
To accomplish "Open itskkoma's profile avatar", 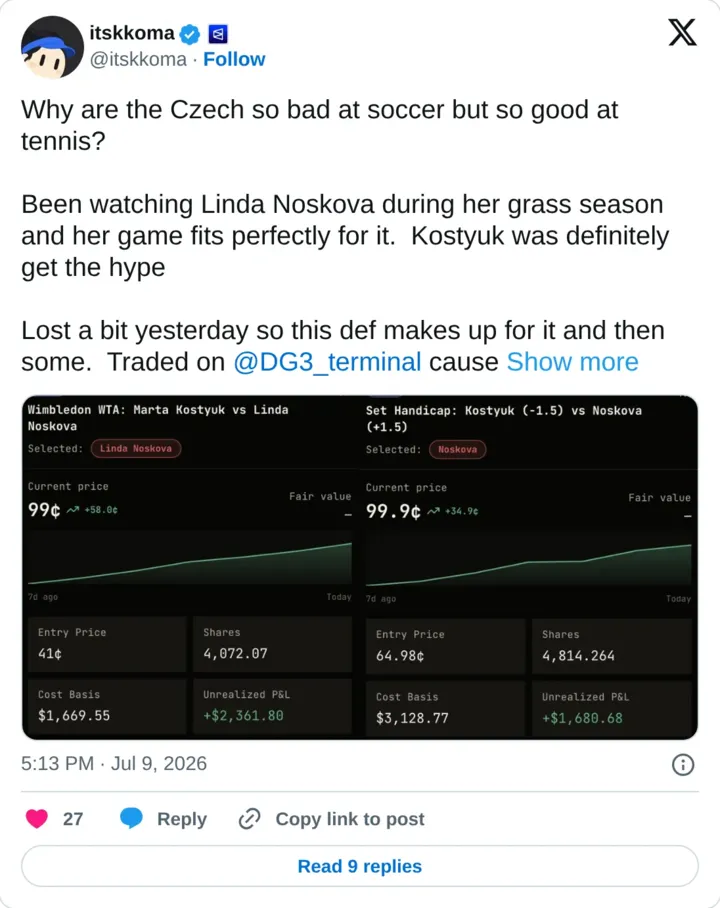I will point(52,47).
